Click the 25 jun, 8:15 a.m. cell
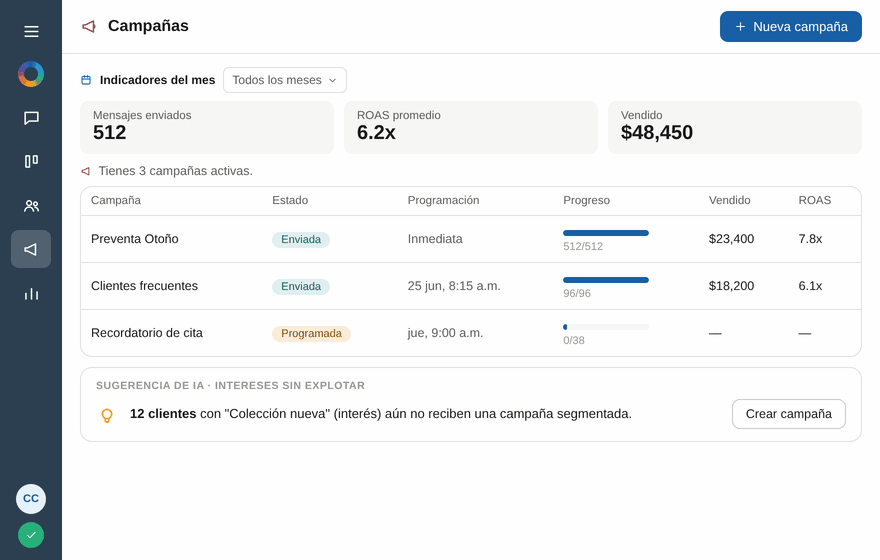 454,286
